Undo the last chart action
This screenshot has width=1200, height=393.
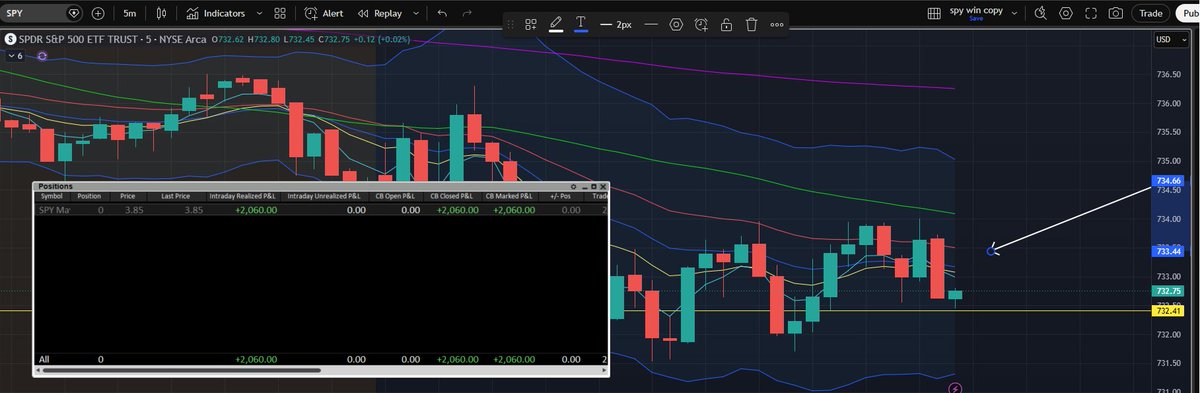442,14
